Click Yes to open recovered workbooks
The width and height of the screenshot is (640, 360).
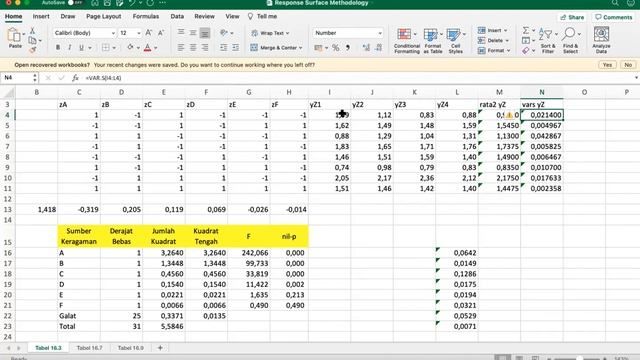point(607,65)
